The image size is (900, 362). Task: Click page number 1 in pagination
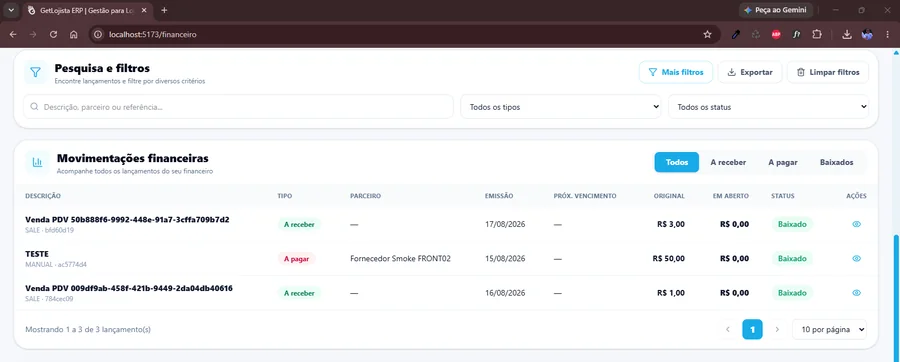pos(752,329)
